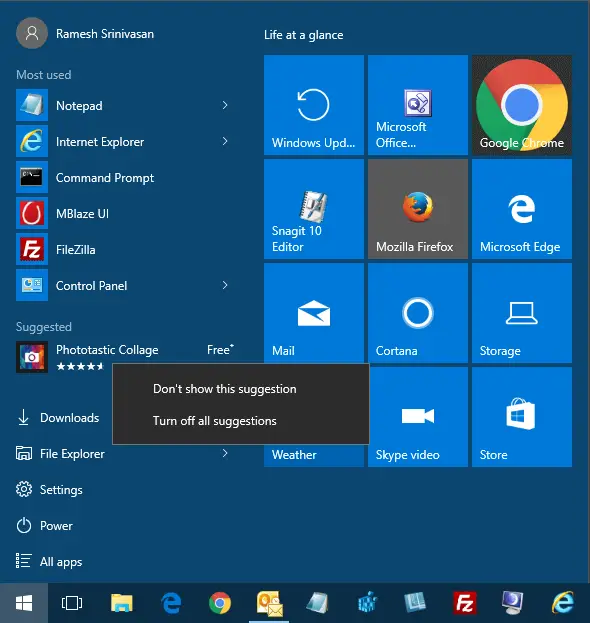Open the Cortana tile
The width and height of the screenshot is (590, 623).
(418, 313)
